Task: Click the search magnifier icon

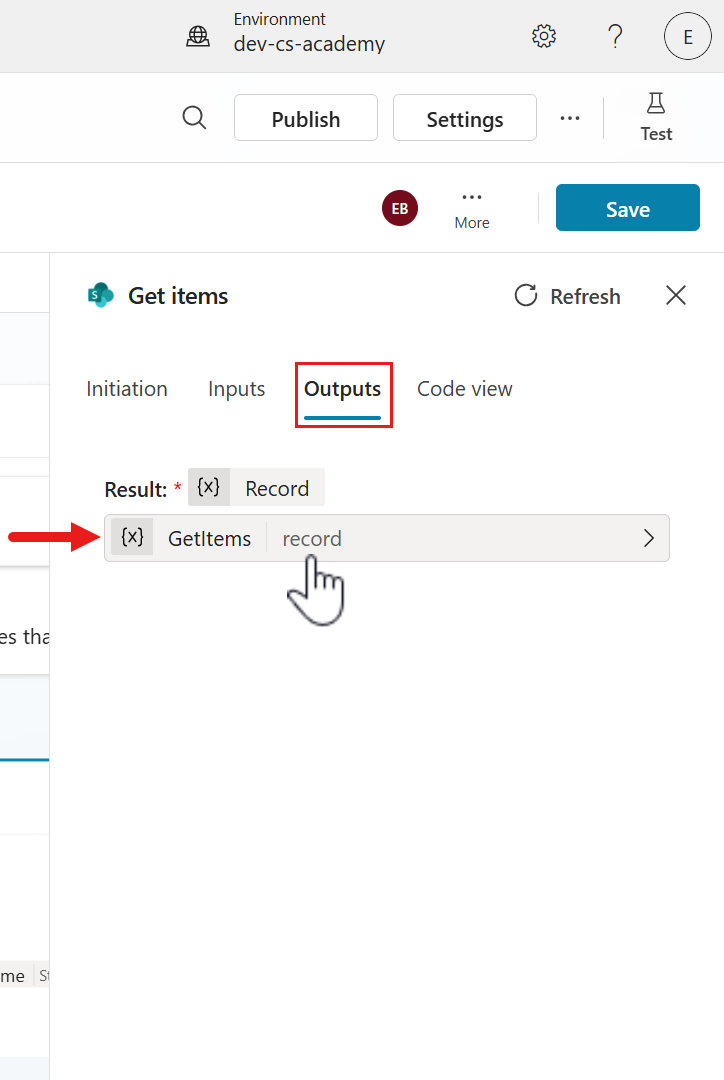Action: [194, 118]
